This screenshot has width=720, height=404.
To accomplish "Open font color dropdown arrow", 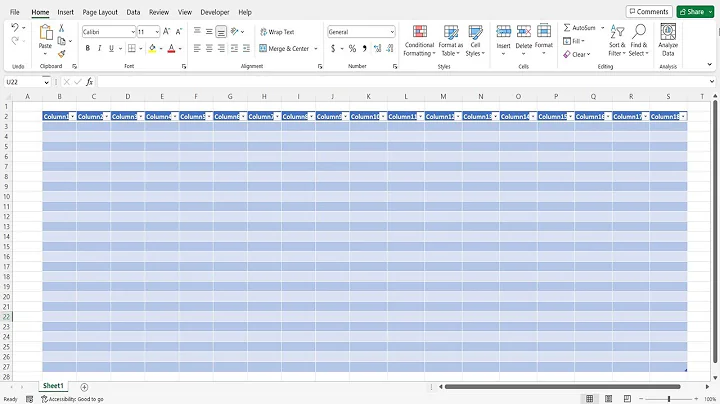I will point(180,49).
